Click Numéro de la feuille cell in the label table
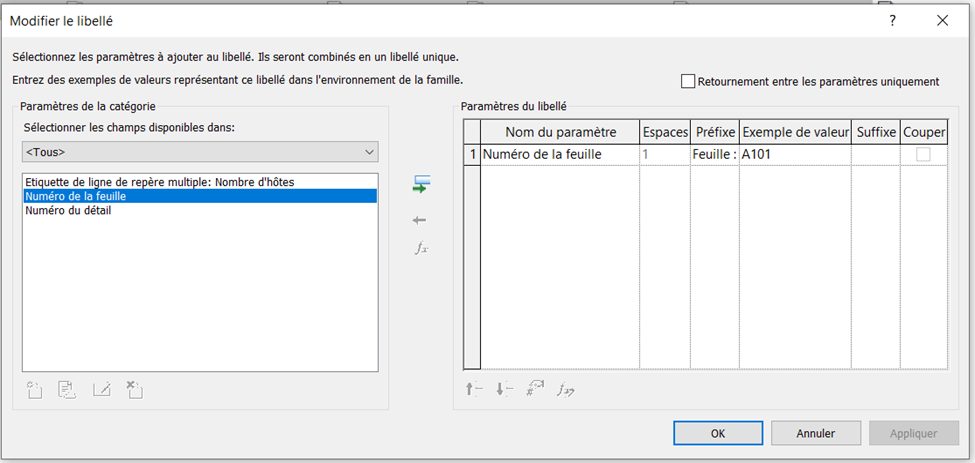Screen dimensions: 975x463 tap(560, 155)
